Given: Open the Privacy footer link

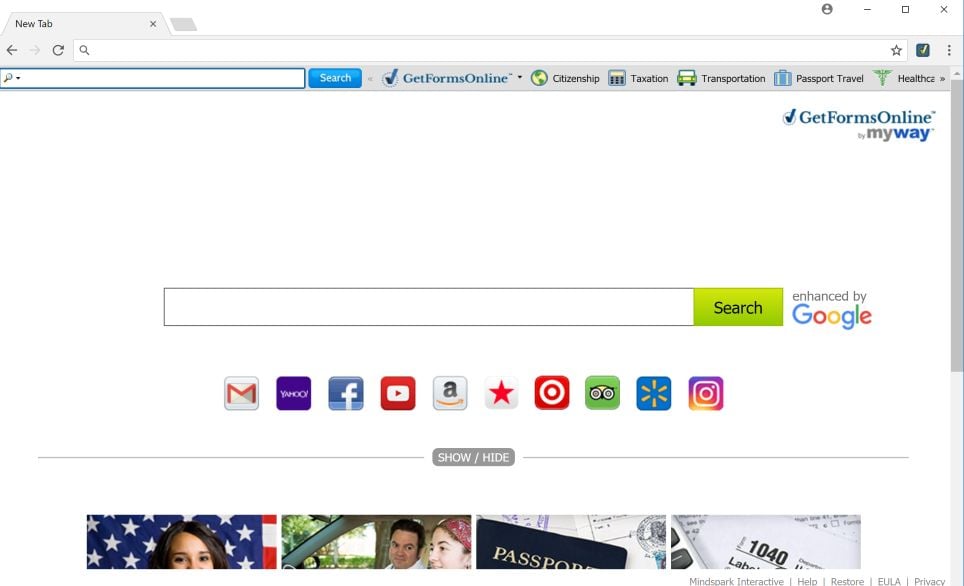Looking at the screenshot, I should pyautogui.click(x=930, y=581).
